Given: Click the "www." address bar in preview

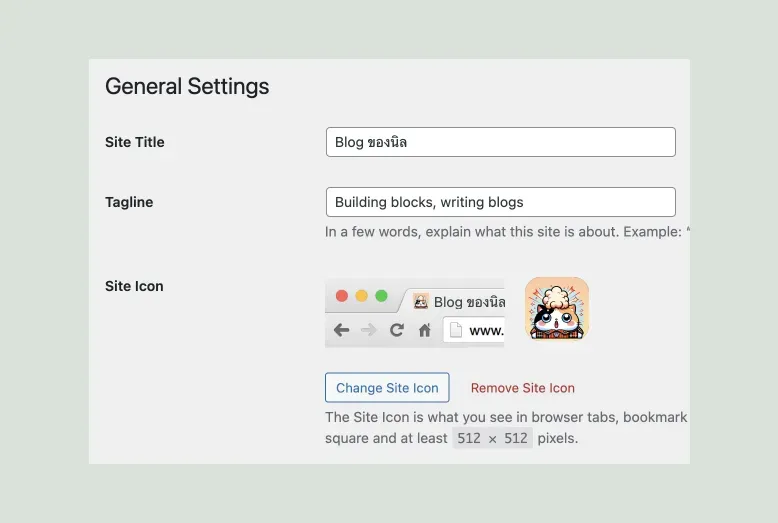Looking at the screenshot, I should pyautogui.click(x=485, y=330).
